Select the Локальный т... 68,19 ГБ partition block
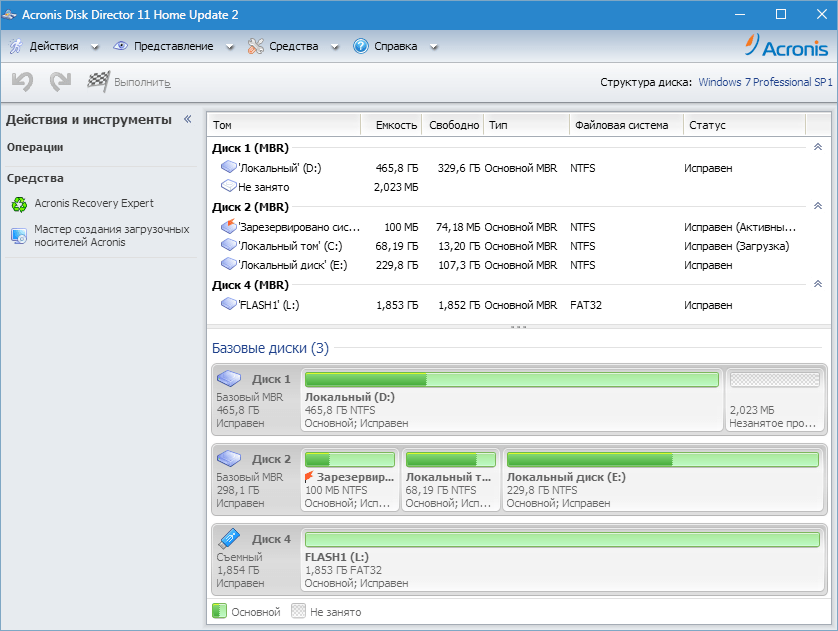The width and height of the screenshot is (838, 631). 451,480
